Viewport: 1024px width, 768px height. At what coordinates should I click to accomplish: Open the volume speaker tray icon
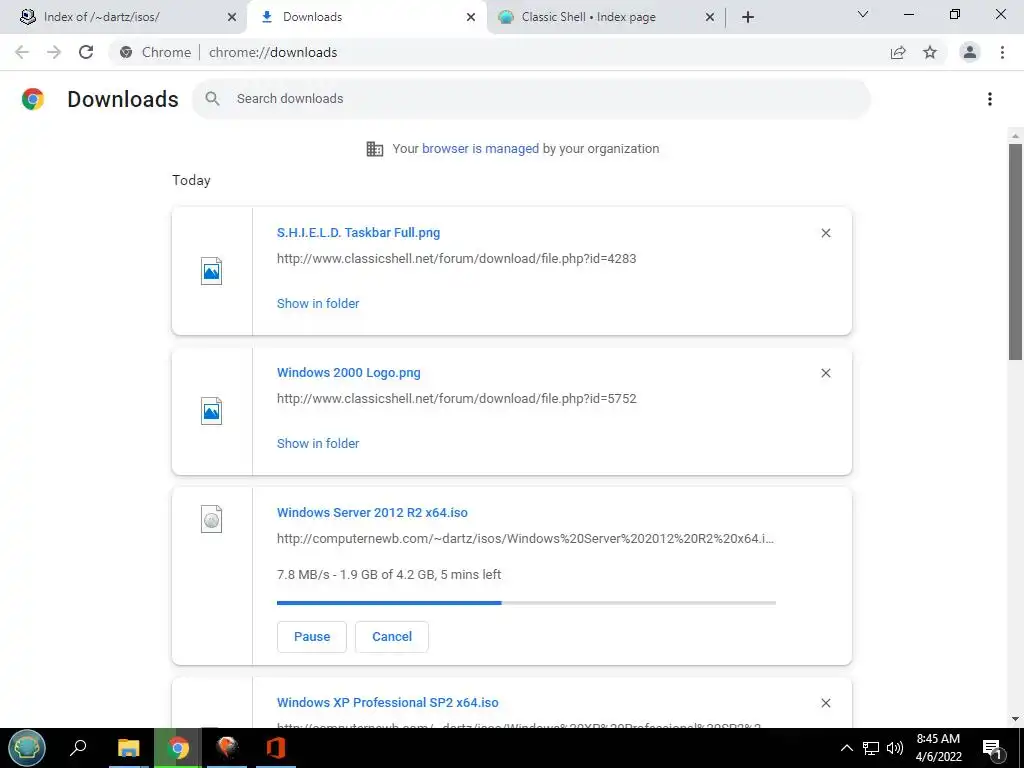[895, 748]
